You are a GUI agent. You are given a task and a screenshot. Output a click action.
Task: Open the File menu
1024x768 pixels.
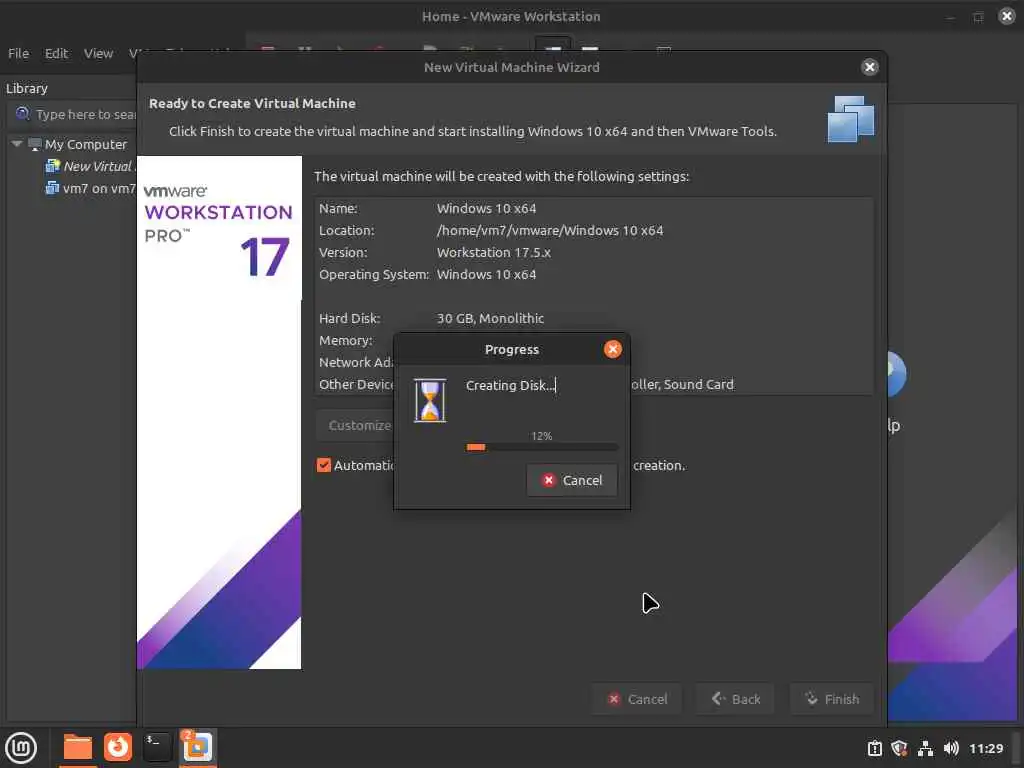tap(18, 54)
